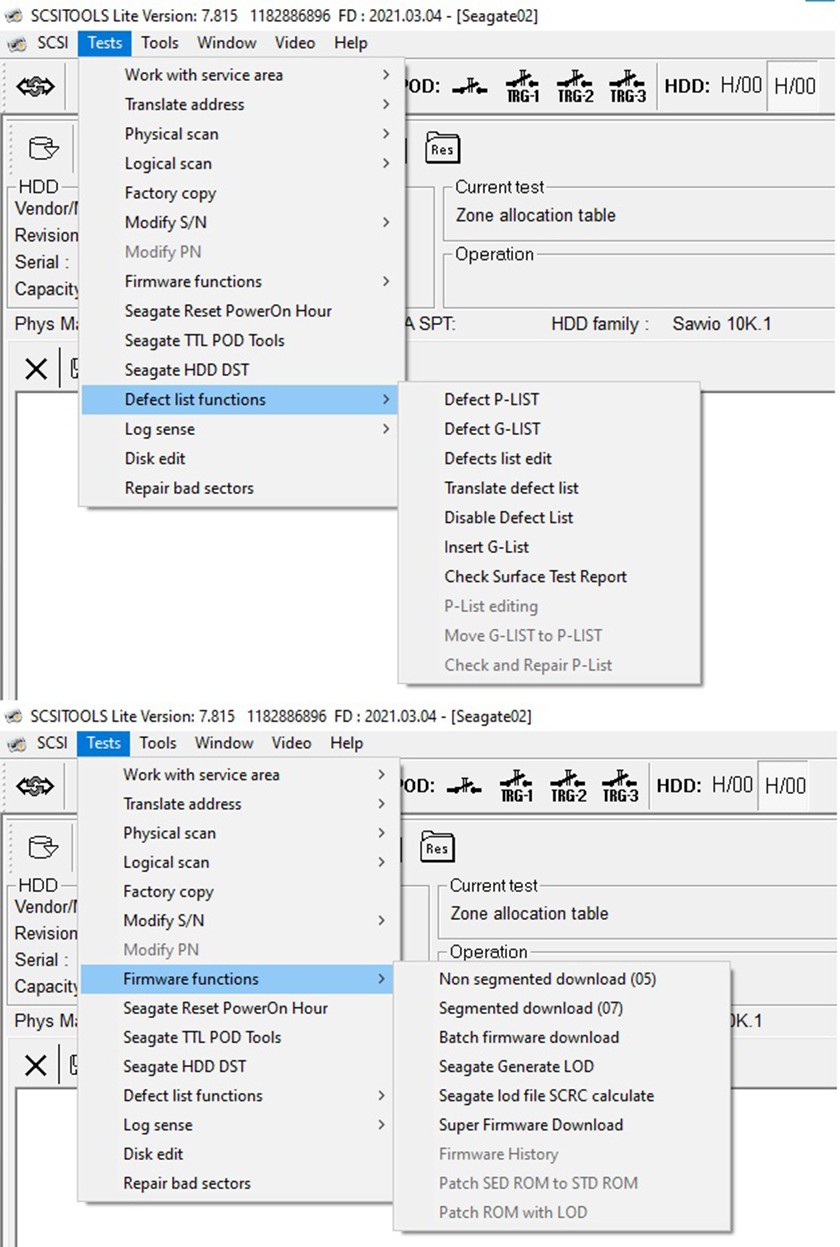840x1247 pixels.
Task: Click TRG-3 trigger icon in lower window
Action: [x=620, y=786]
